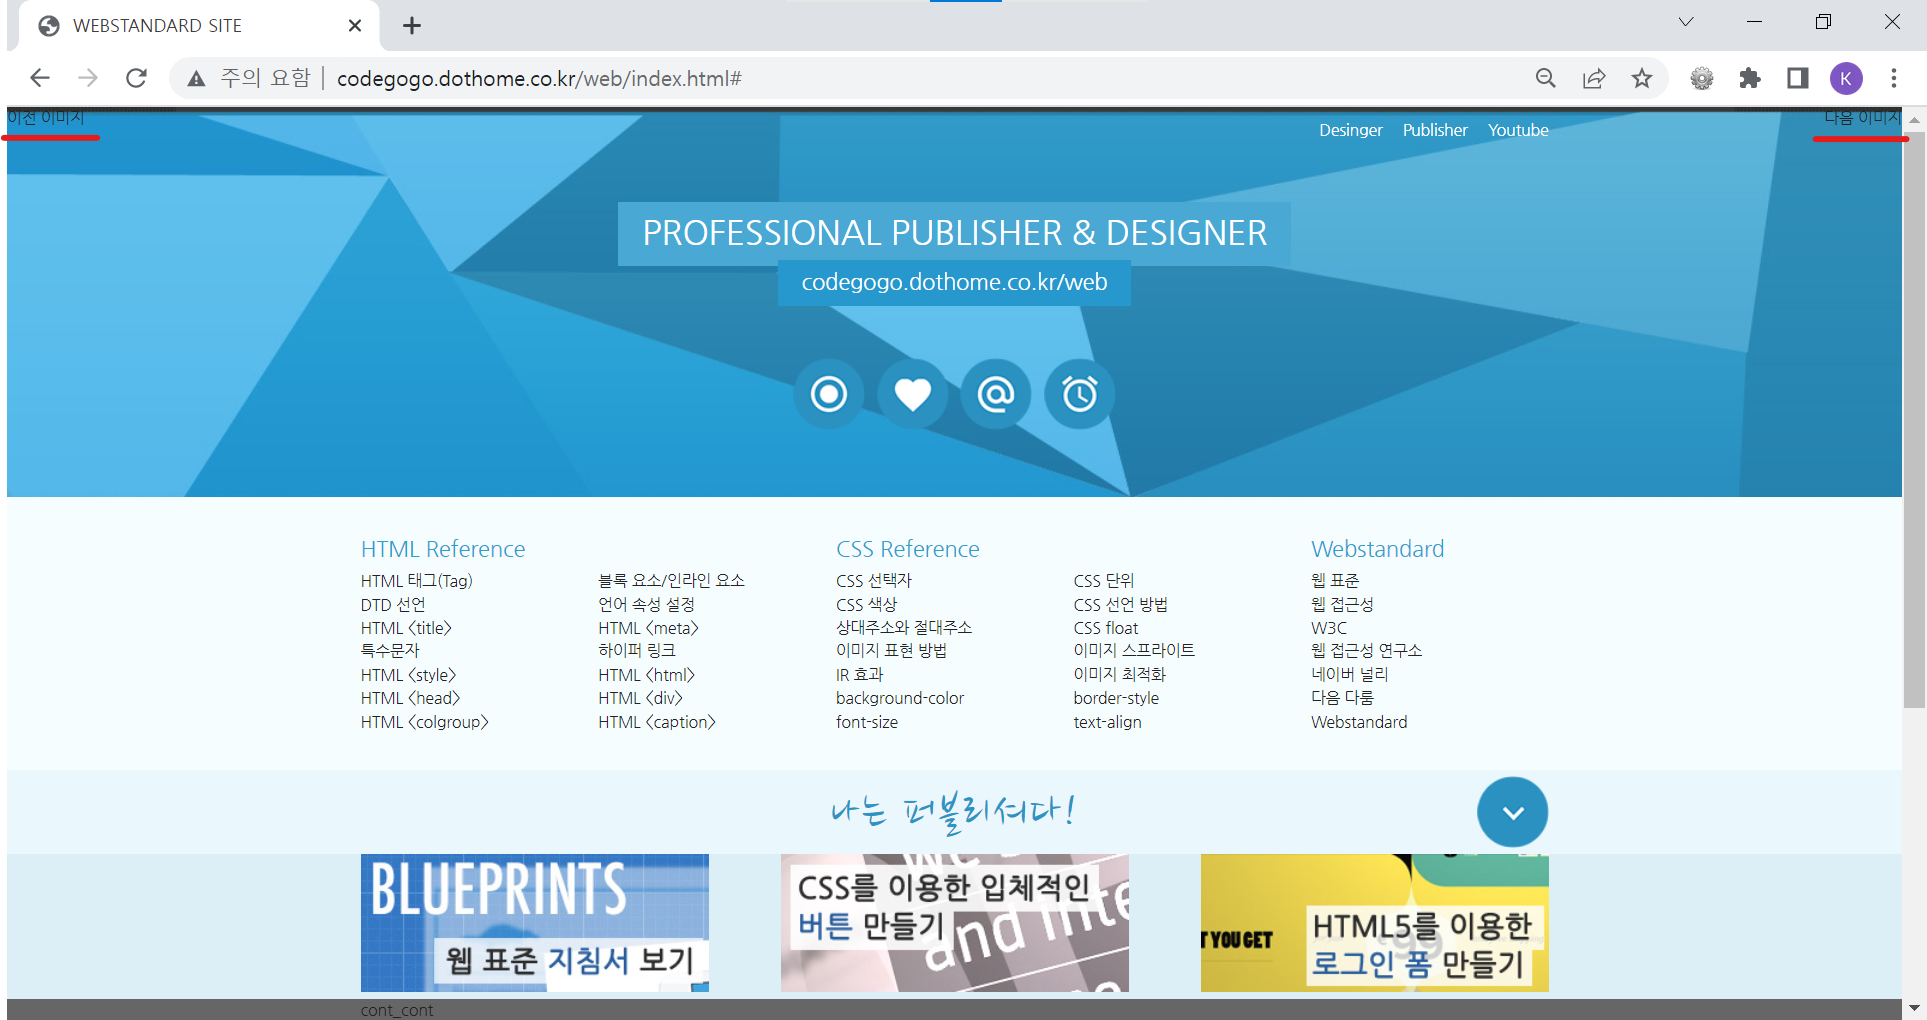Open the CSS 색상 link
The height and width of the screenshot is (1020, 1927).
(x=867, y=605)
